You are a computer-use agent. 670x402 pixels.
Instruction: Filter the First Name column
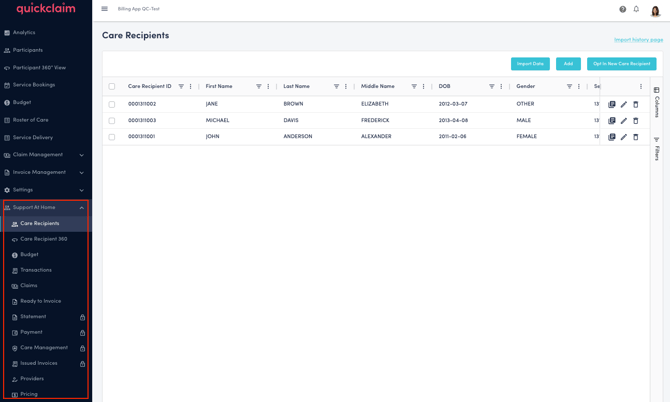point(259,87)
